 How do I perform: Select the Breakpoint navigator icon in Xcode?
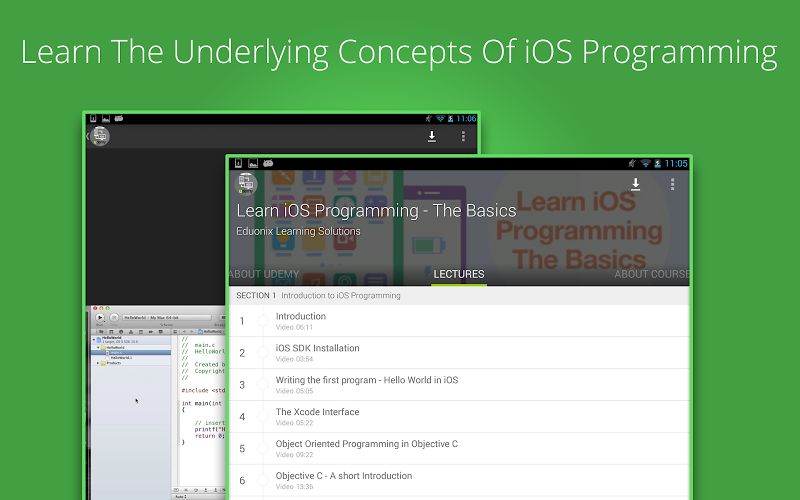pos(151,332)
